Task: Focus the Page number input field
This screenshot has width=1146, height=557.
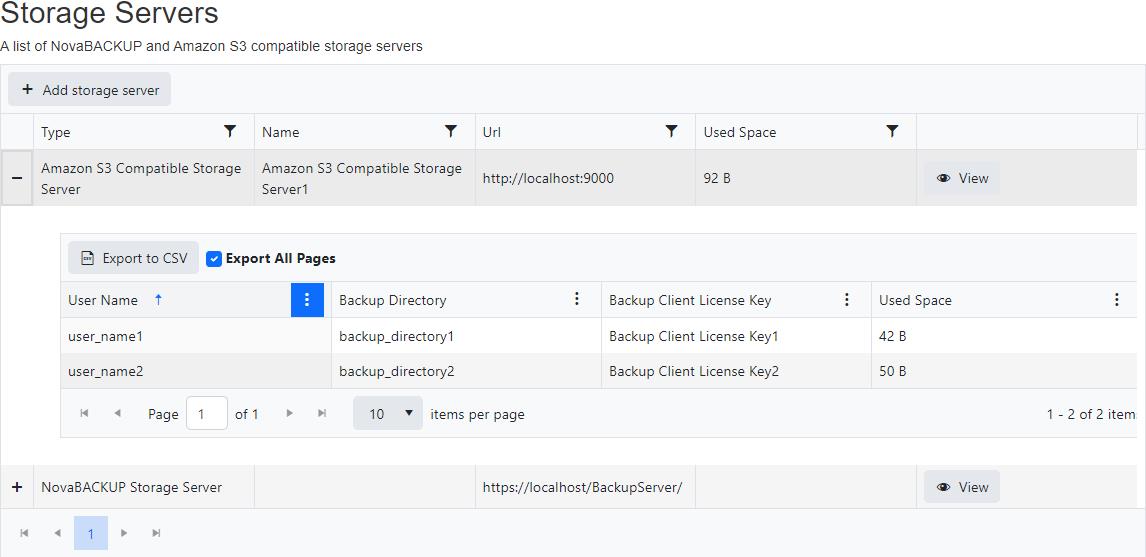Action: pos(207,414)
